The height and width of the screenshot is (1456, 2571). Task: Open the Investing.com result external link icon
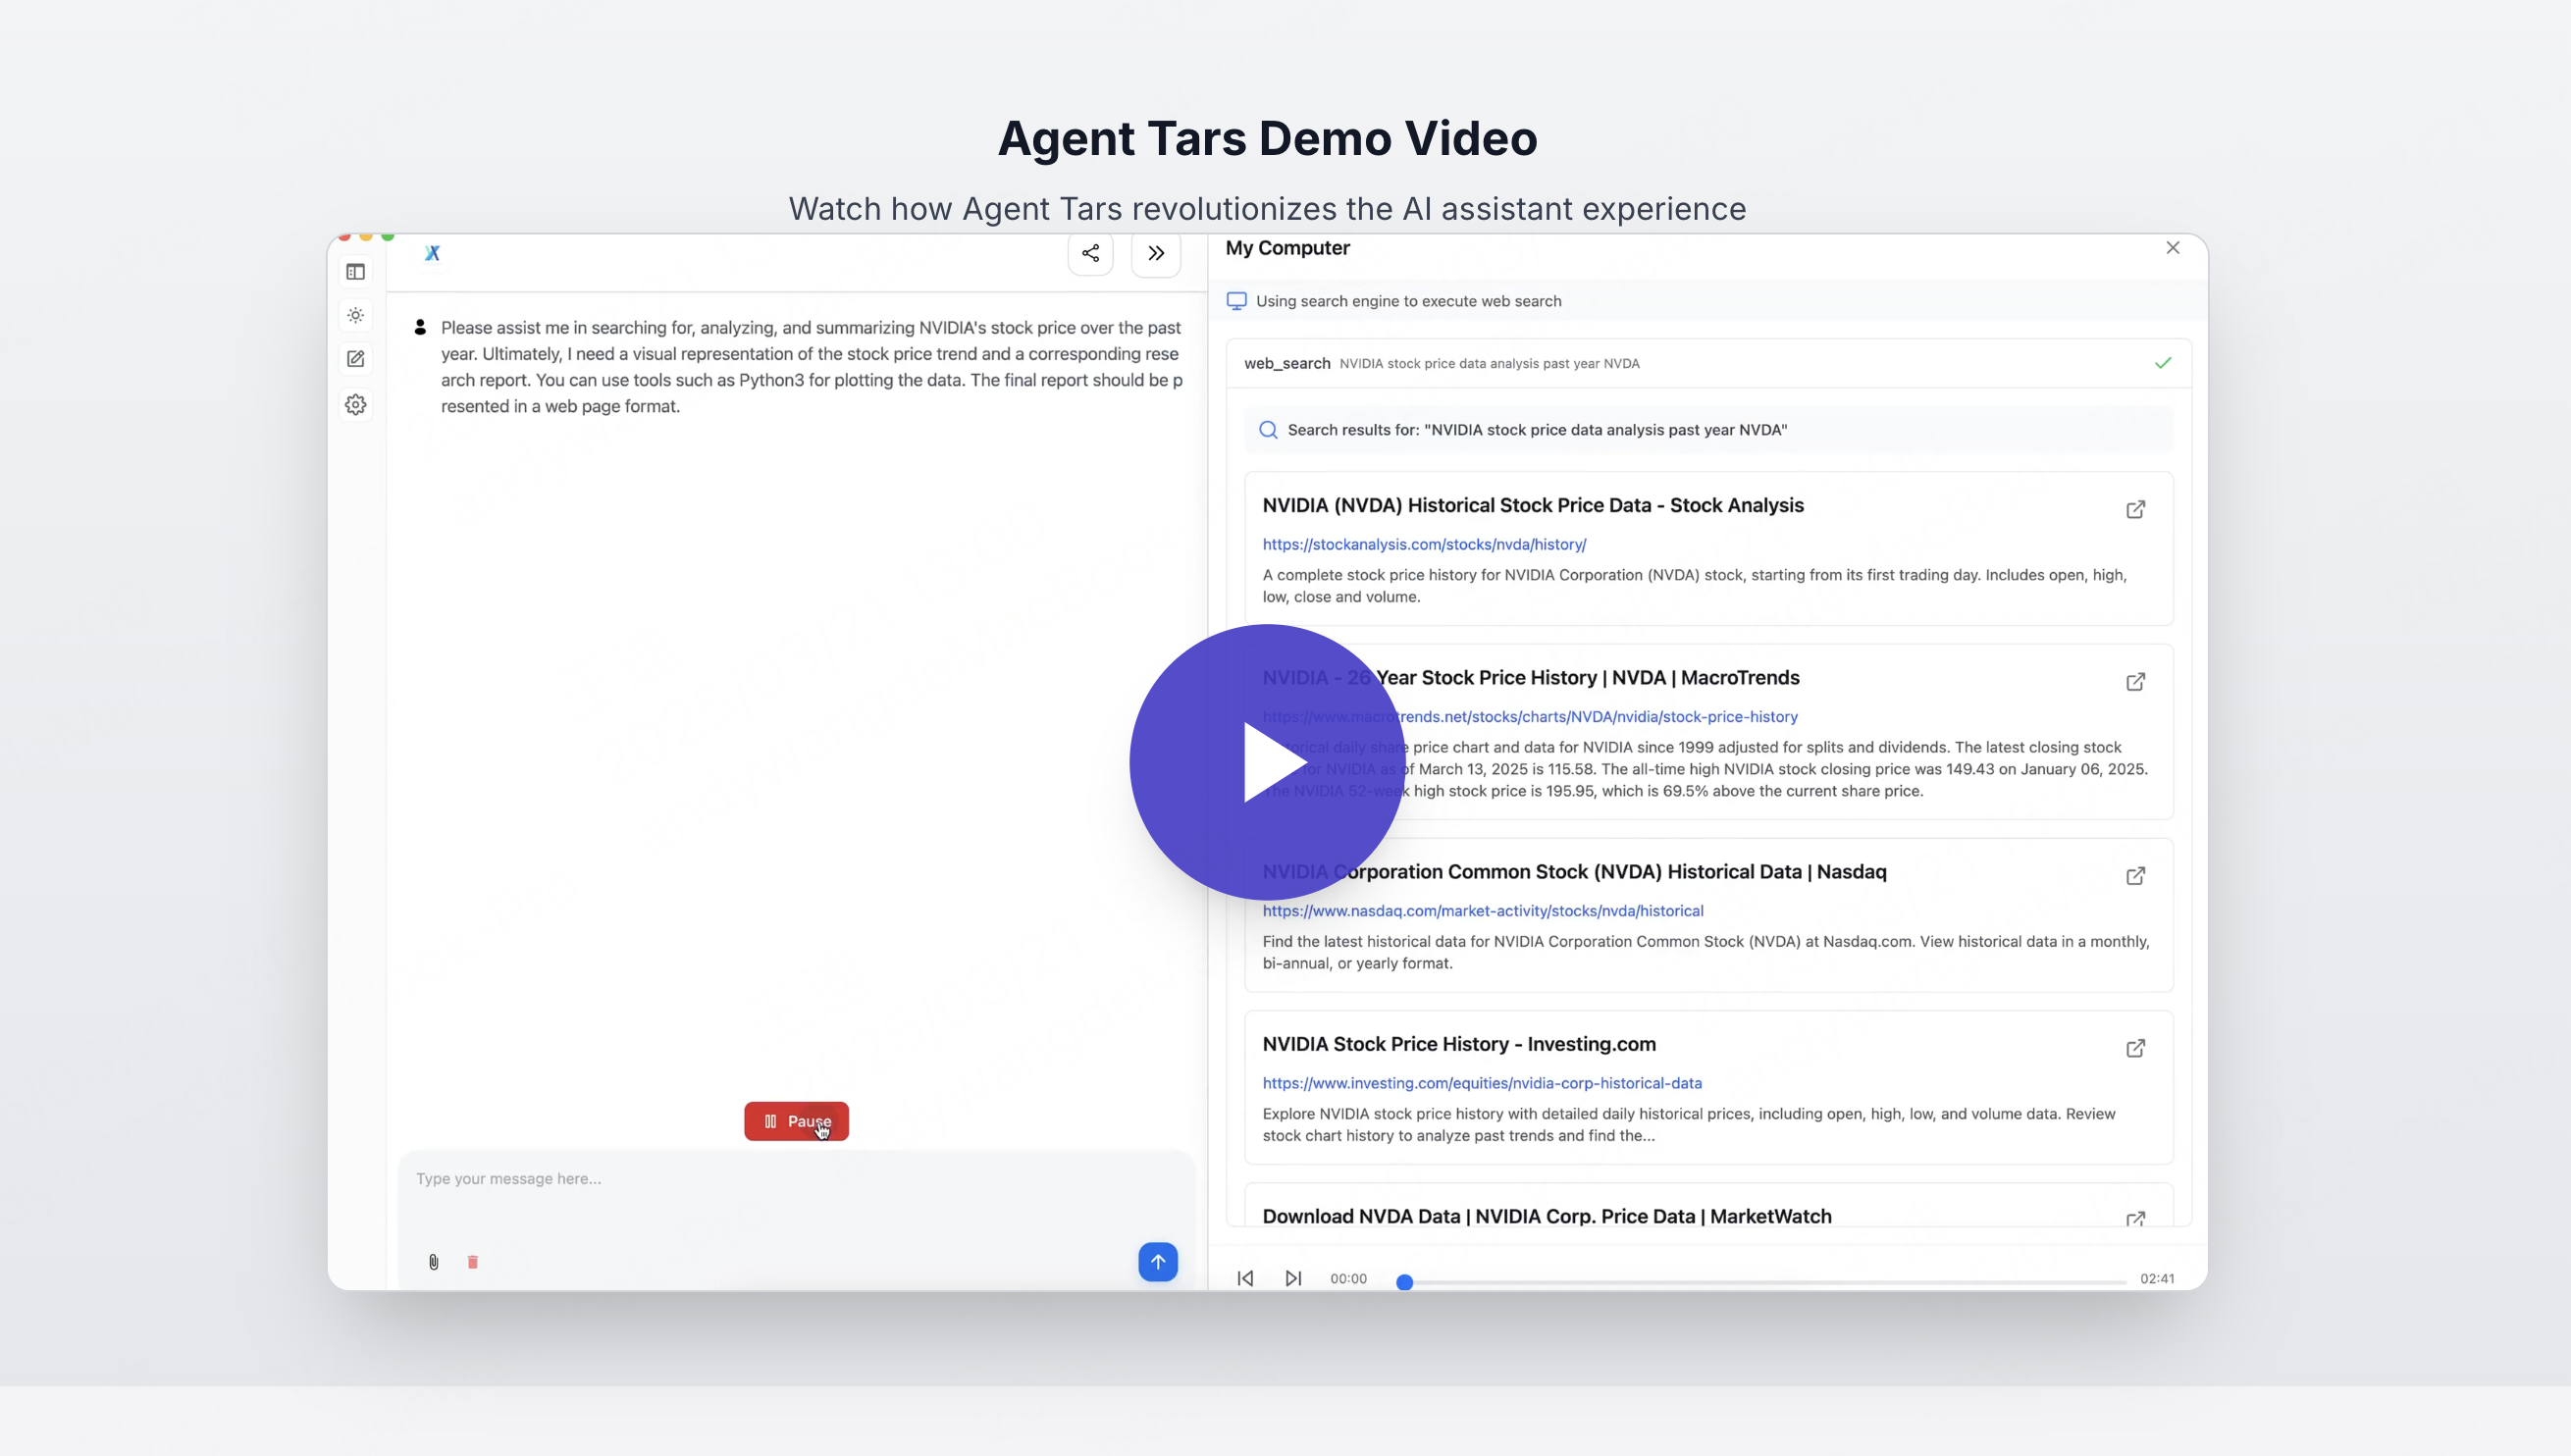[2135, 1048]
